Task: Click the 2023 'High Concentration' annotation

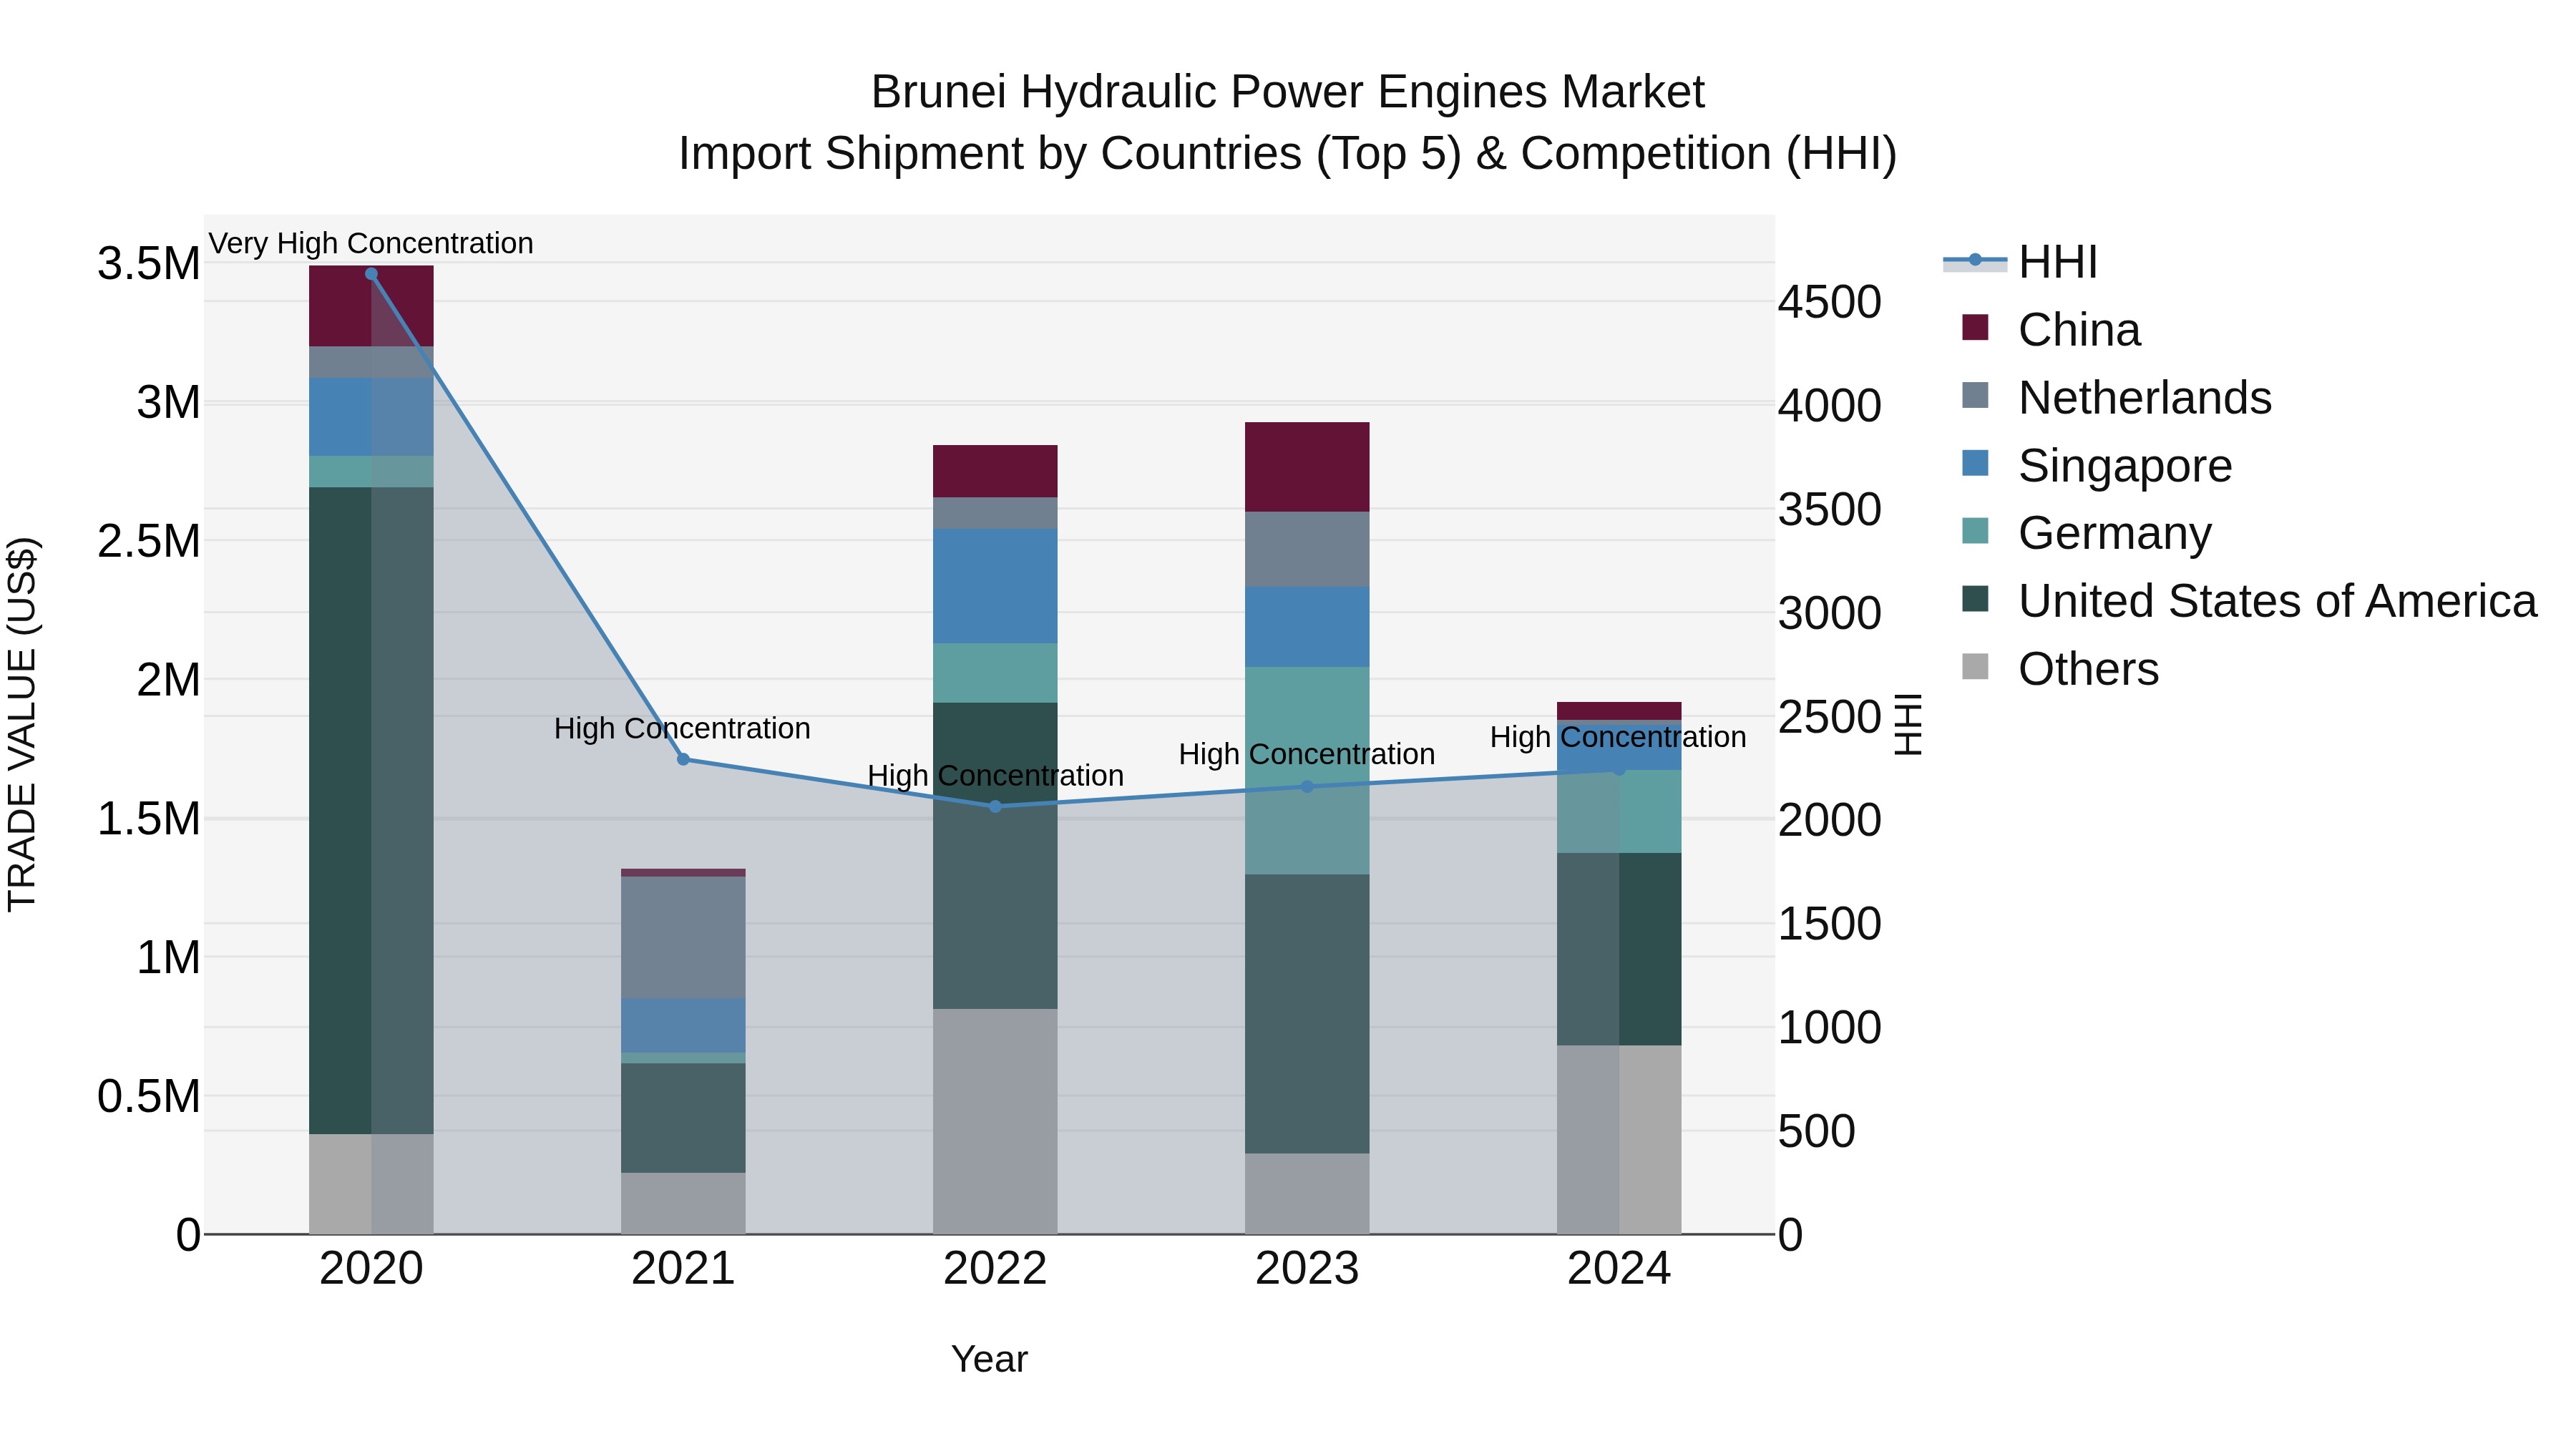Action: (x=1307, y=754)
